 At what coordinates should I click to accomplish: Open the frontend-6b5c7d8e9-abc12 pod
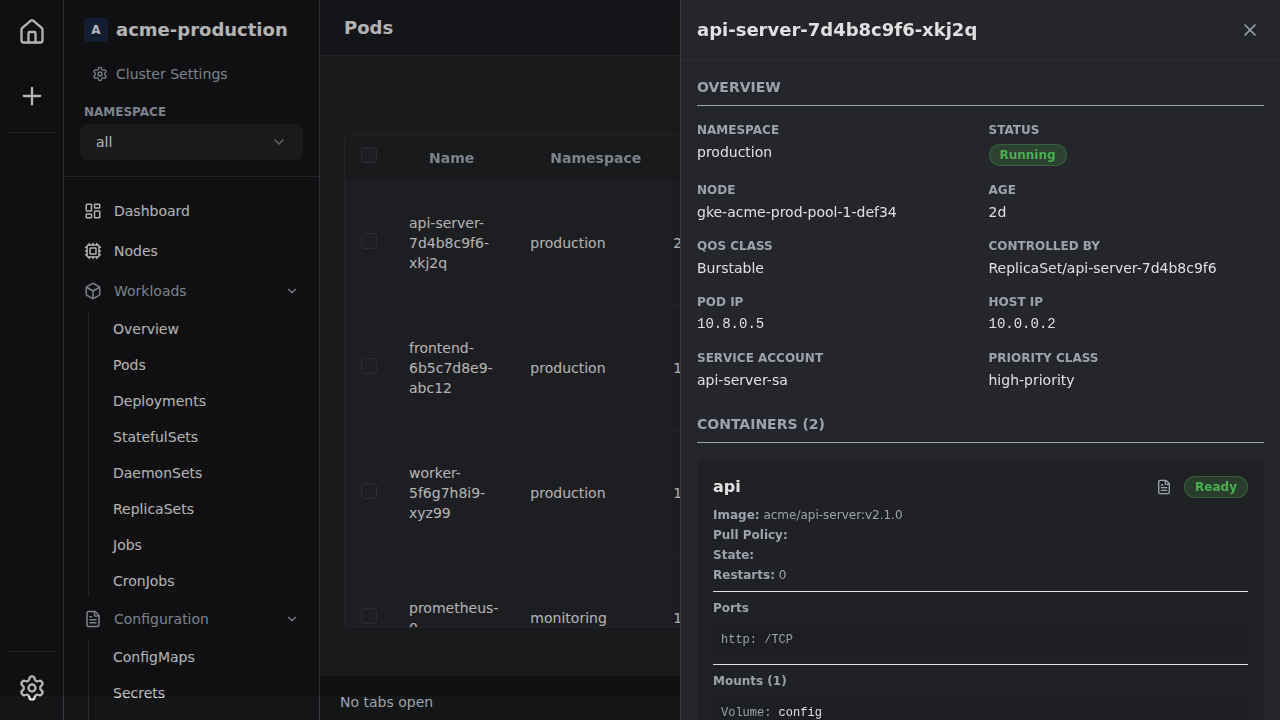[450, 368]
